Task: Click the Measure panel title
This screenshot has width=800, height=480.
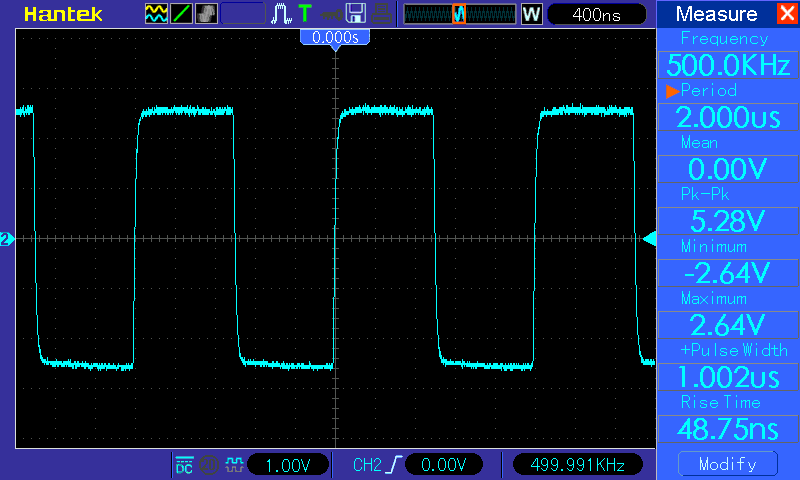Action: point(716,14)
